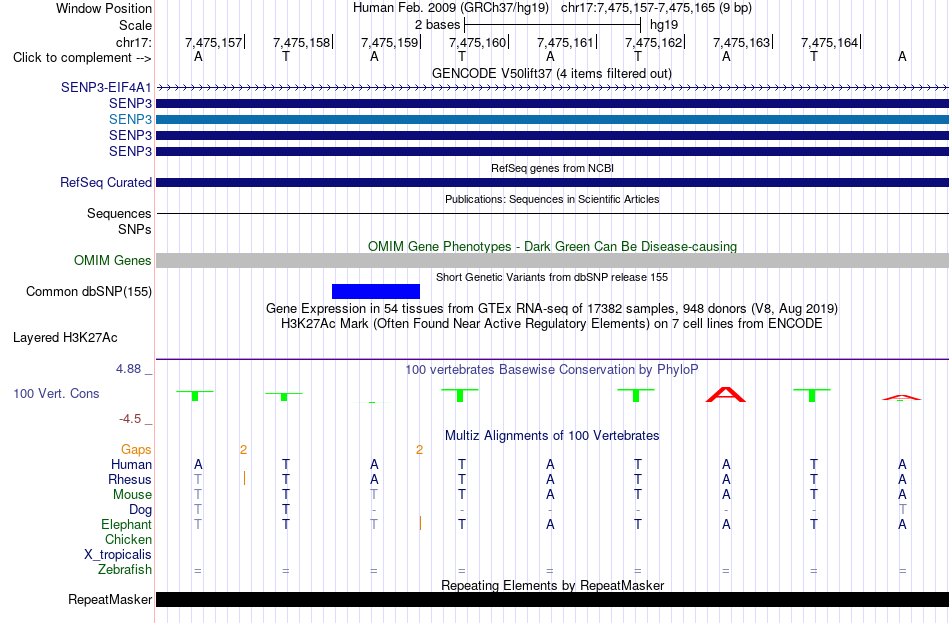Click the Scale label
Screen dimensions: 950x623
(x=136, y=25)
